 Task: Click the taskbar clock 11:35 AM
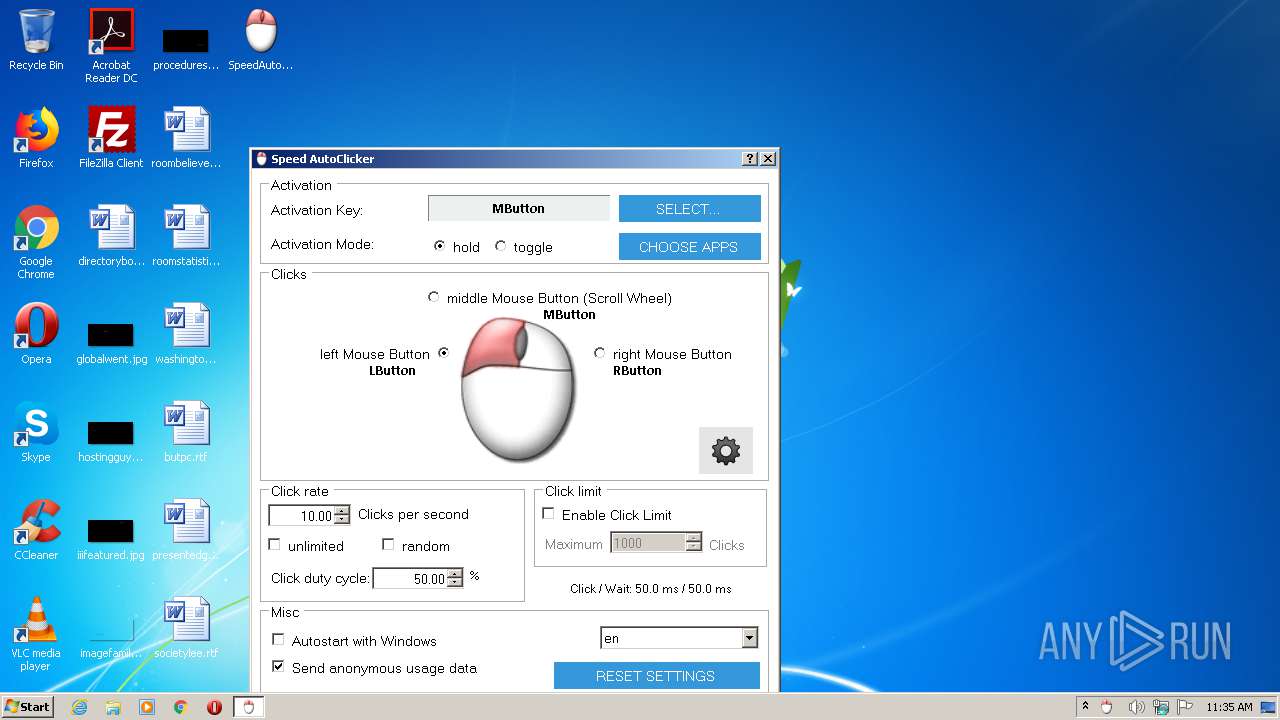tap(1229, 707)
